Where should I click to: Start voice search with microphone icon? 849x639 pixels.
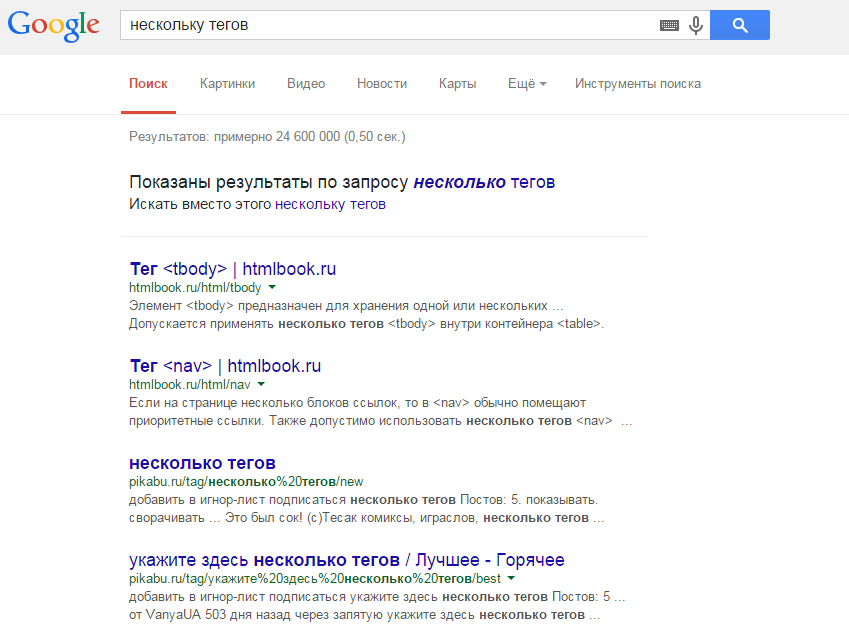click(696, 26)
